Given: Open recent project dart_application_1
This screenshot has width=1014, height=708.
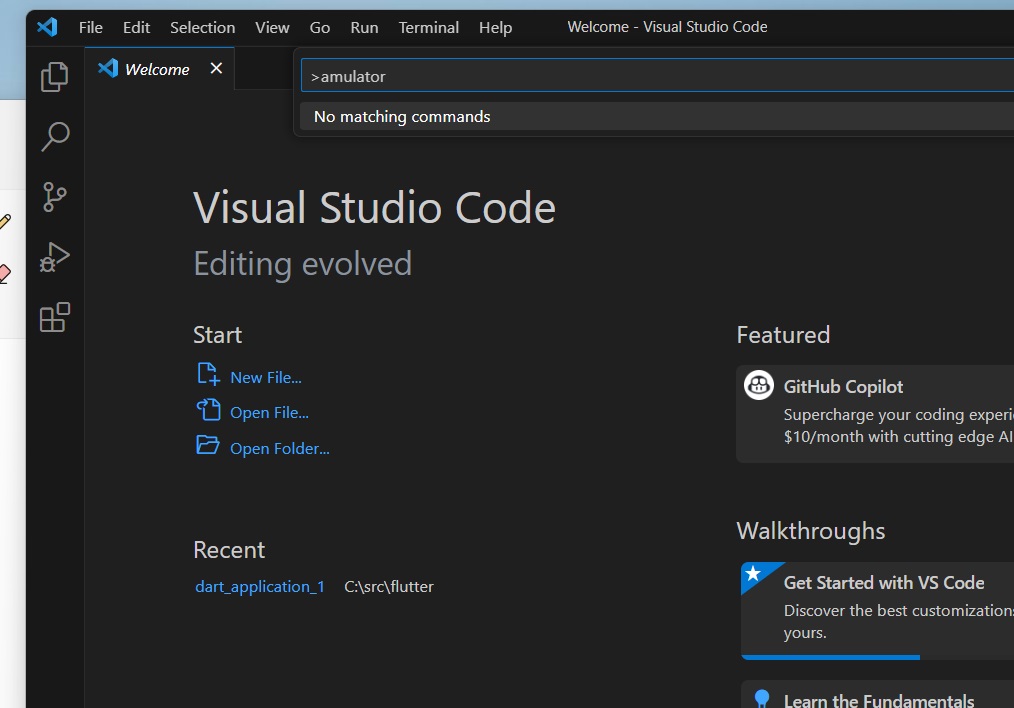Looking at the screenshot, I should (x=260, y=586).
